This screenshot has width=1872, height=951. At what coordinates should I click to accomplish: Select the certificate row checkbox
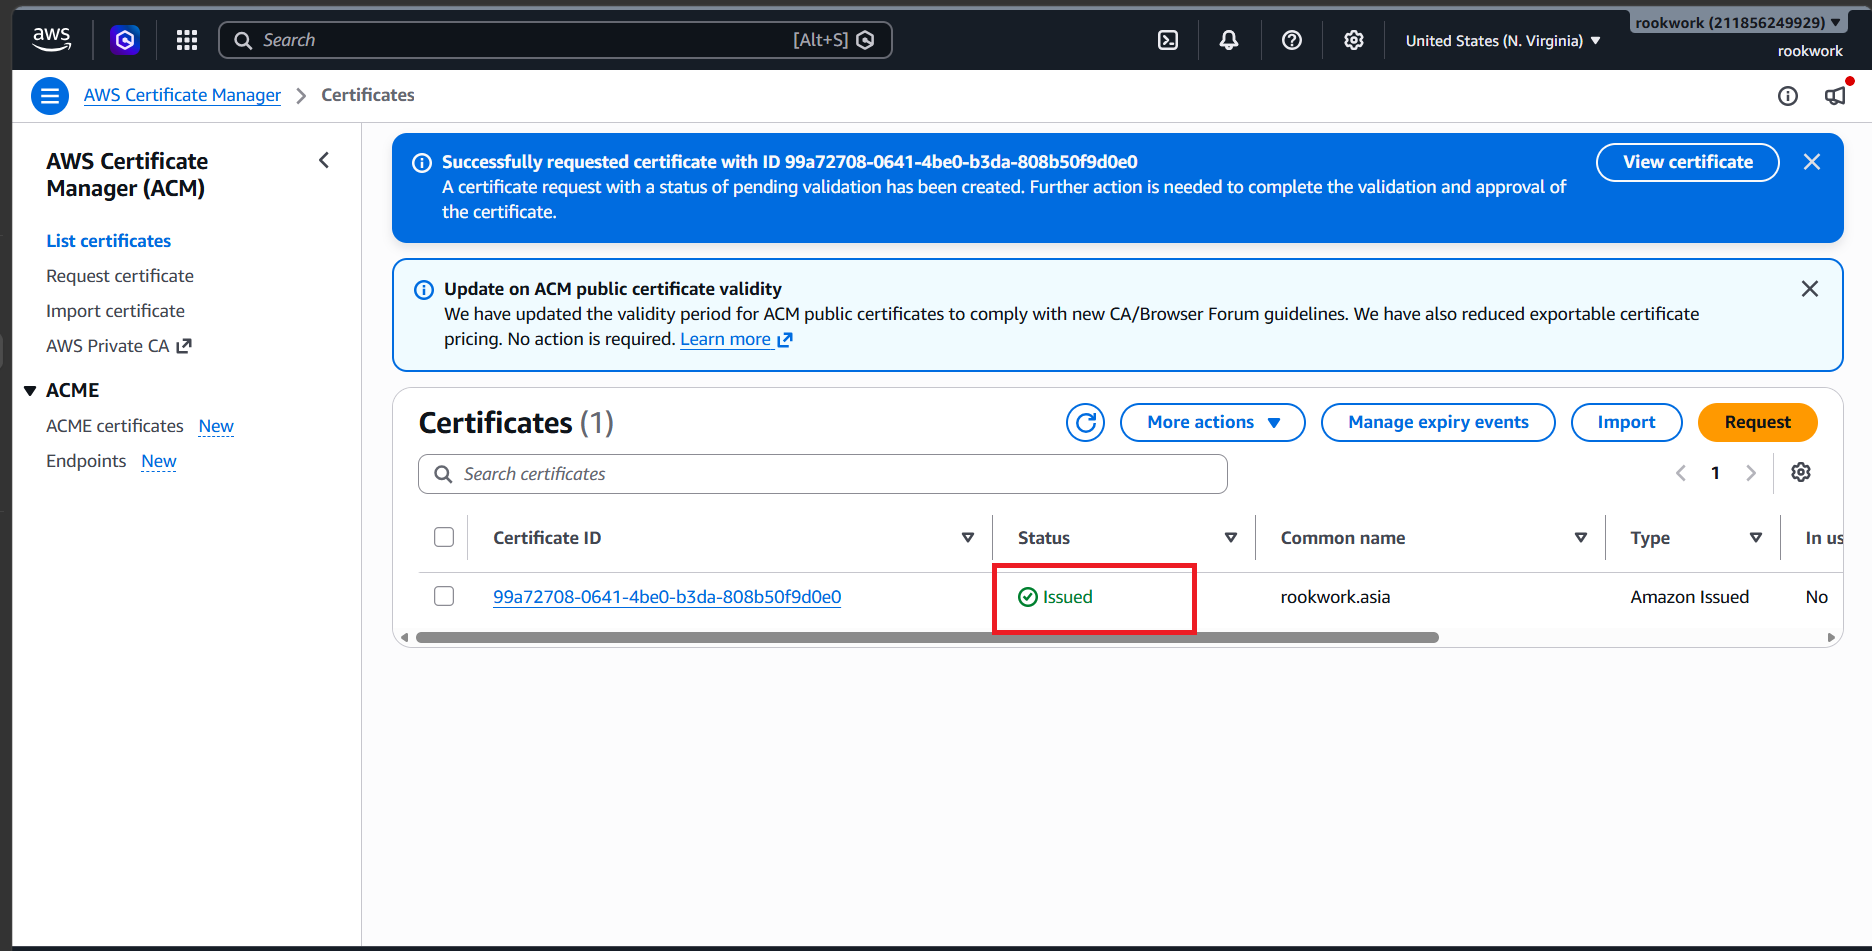click(x=444, y=596)
